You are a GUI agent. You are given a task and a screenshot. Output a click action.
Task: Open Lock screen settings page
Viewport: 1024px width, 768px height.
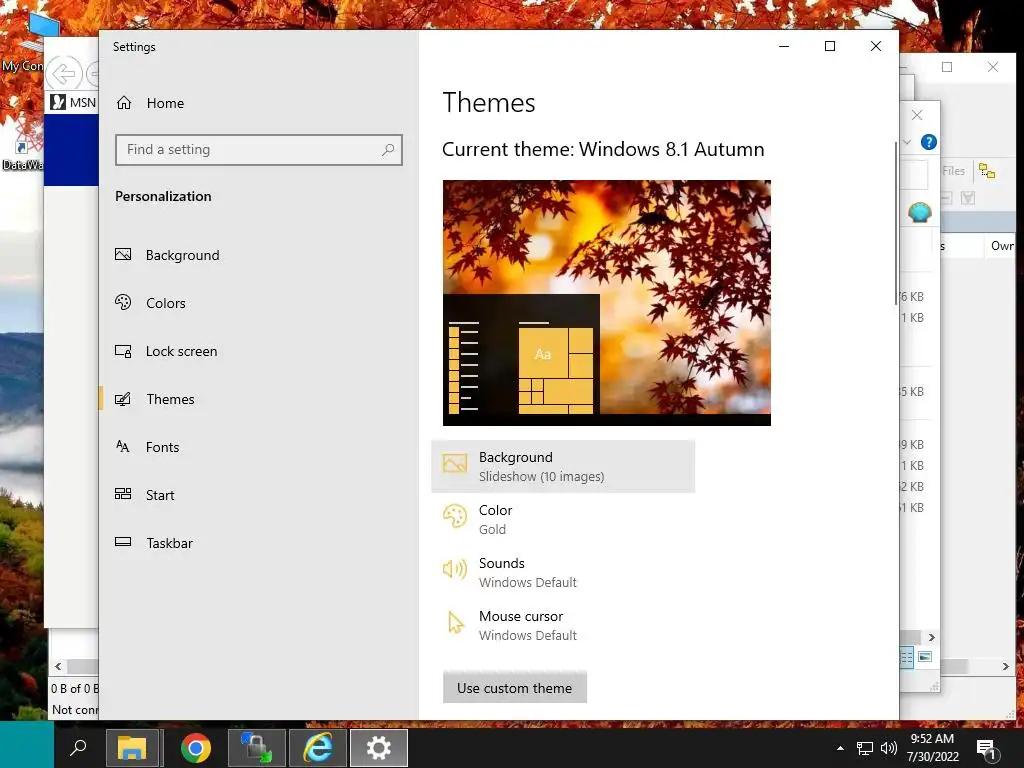[x=166, y=351]
